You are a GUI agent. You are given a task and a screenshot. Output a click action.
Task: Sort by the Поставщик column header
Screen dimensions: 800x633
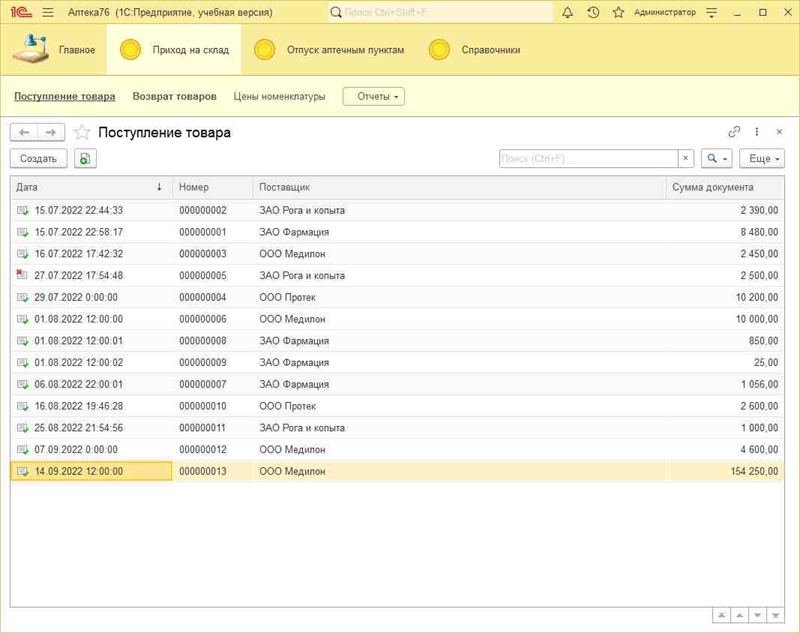coord(459,187)
